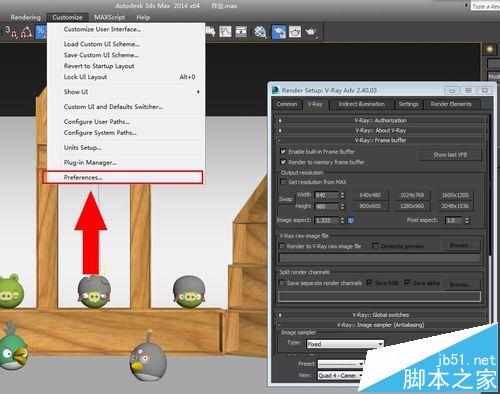The height and width of the screenshot is (394, 500).
Task: Click the Pixel aspect spinner arrows
Action: [x=467, y=220]
